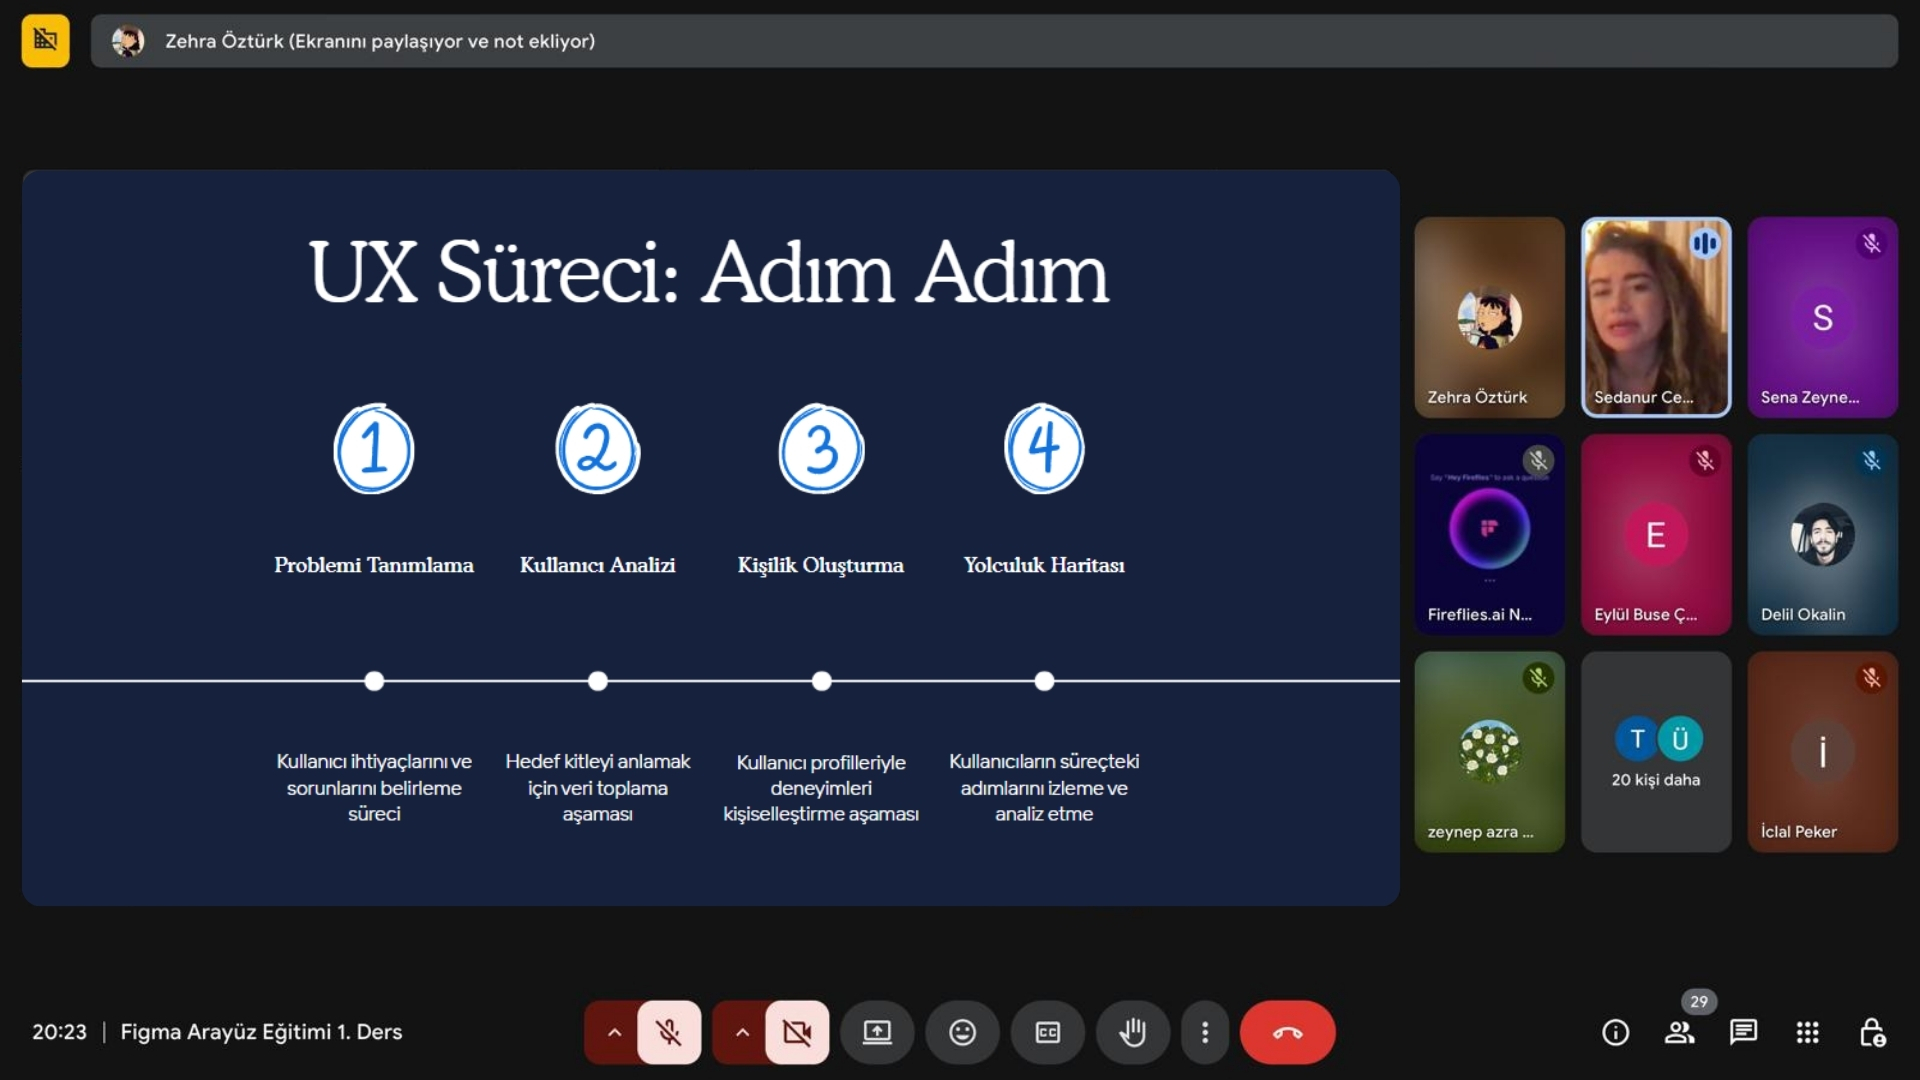
Task: Expand audio settings chevron beside microphone
Action: click(614, 1032)
